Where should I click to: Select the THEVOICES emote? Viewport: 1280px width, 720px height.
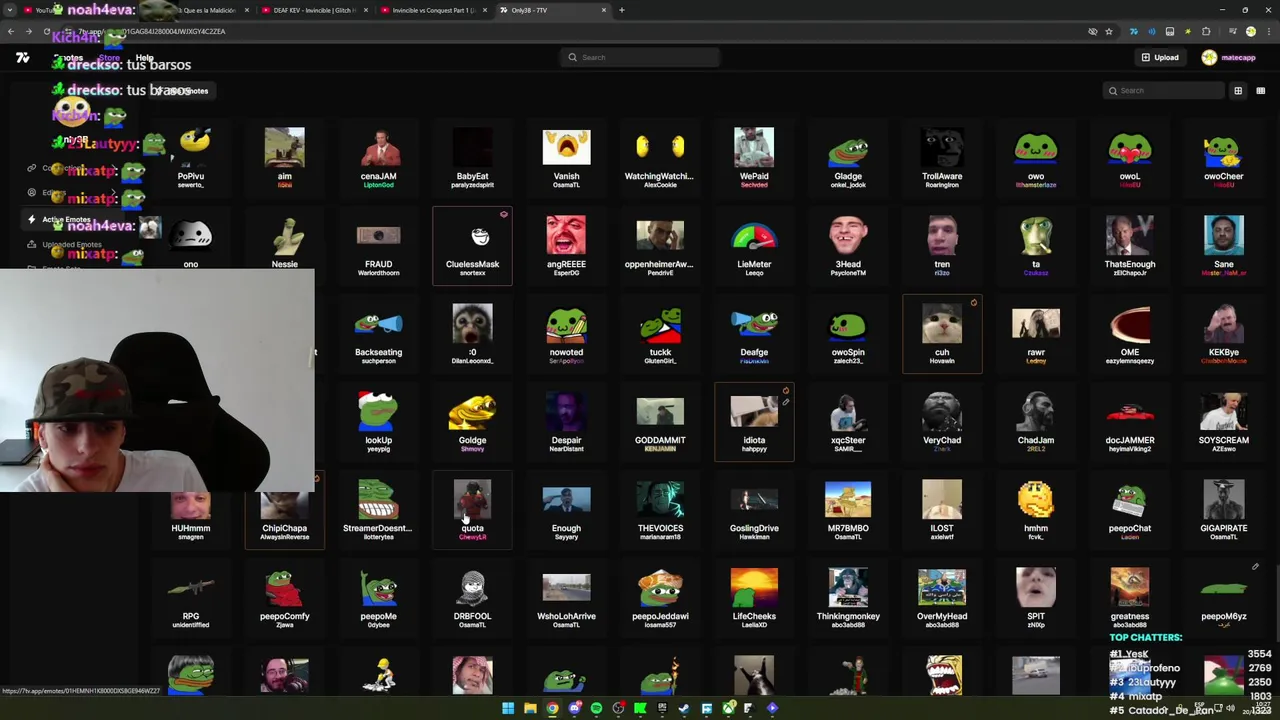coord(660,510)
